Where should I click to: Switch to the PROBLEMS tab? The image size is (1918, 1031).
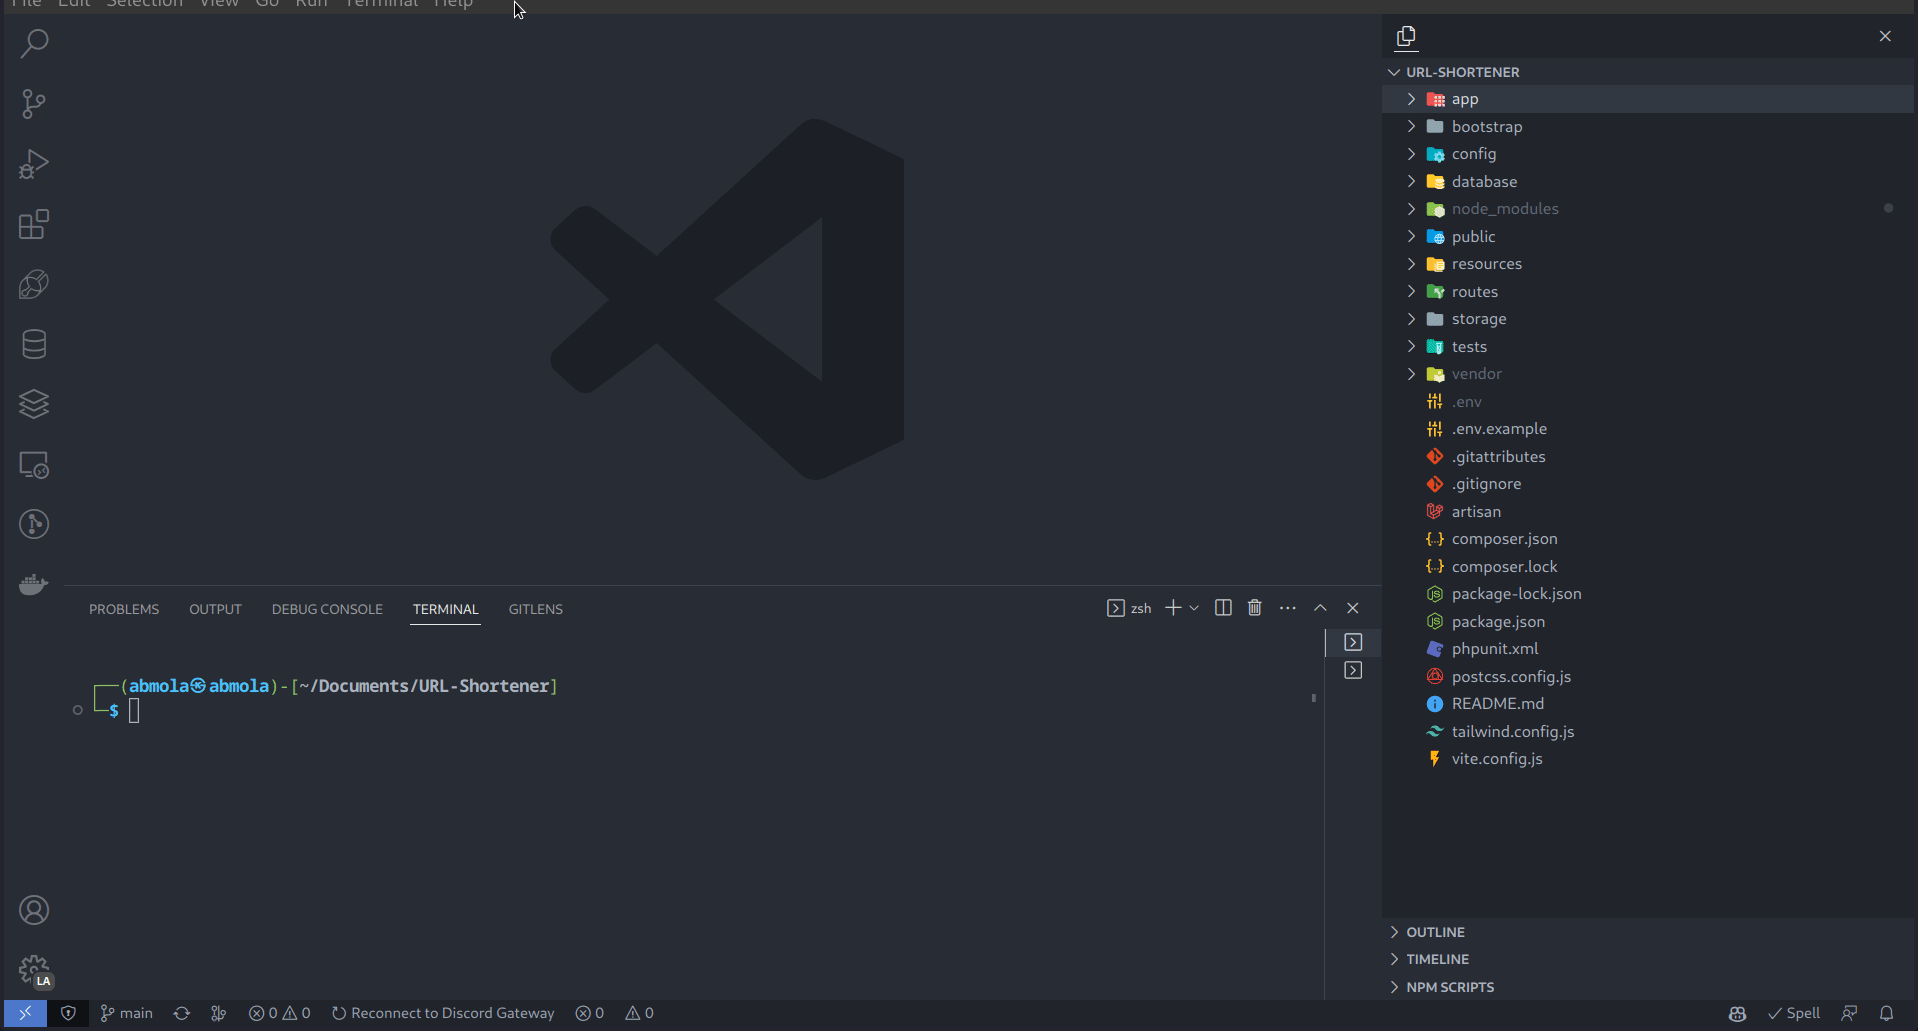[124, 609]
